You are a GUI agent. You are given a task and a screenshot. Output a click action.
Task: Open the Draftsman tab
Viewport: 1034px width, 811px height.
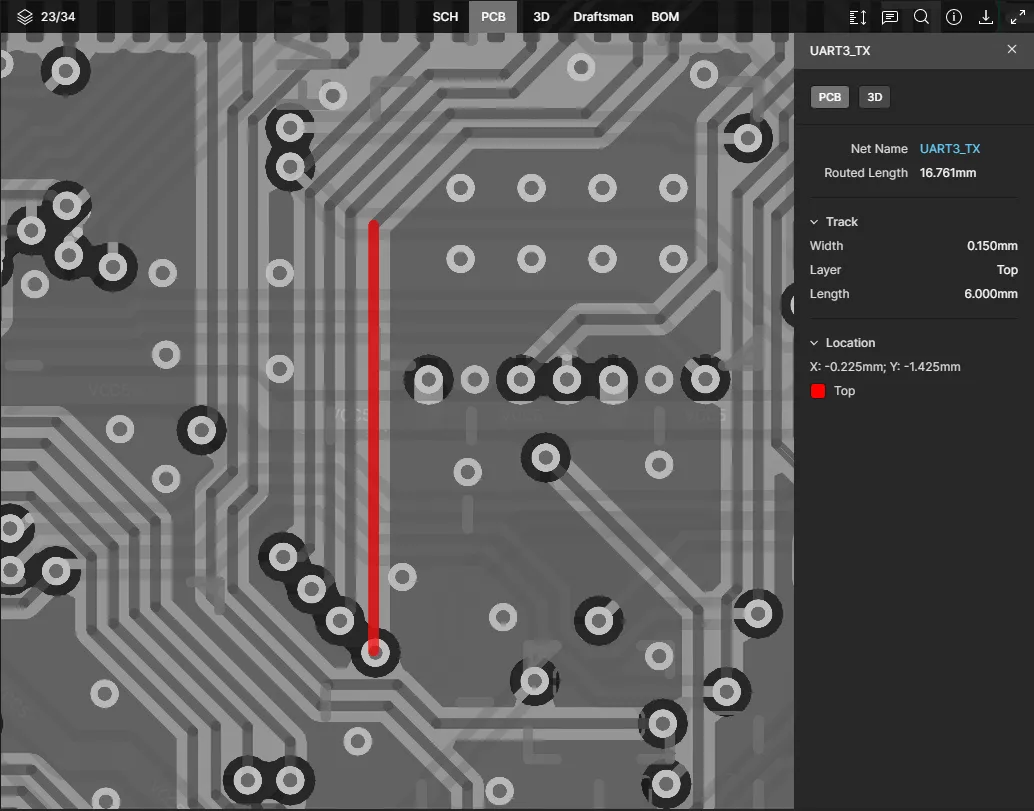click(603, 16)
